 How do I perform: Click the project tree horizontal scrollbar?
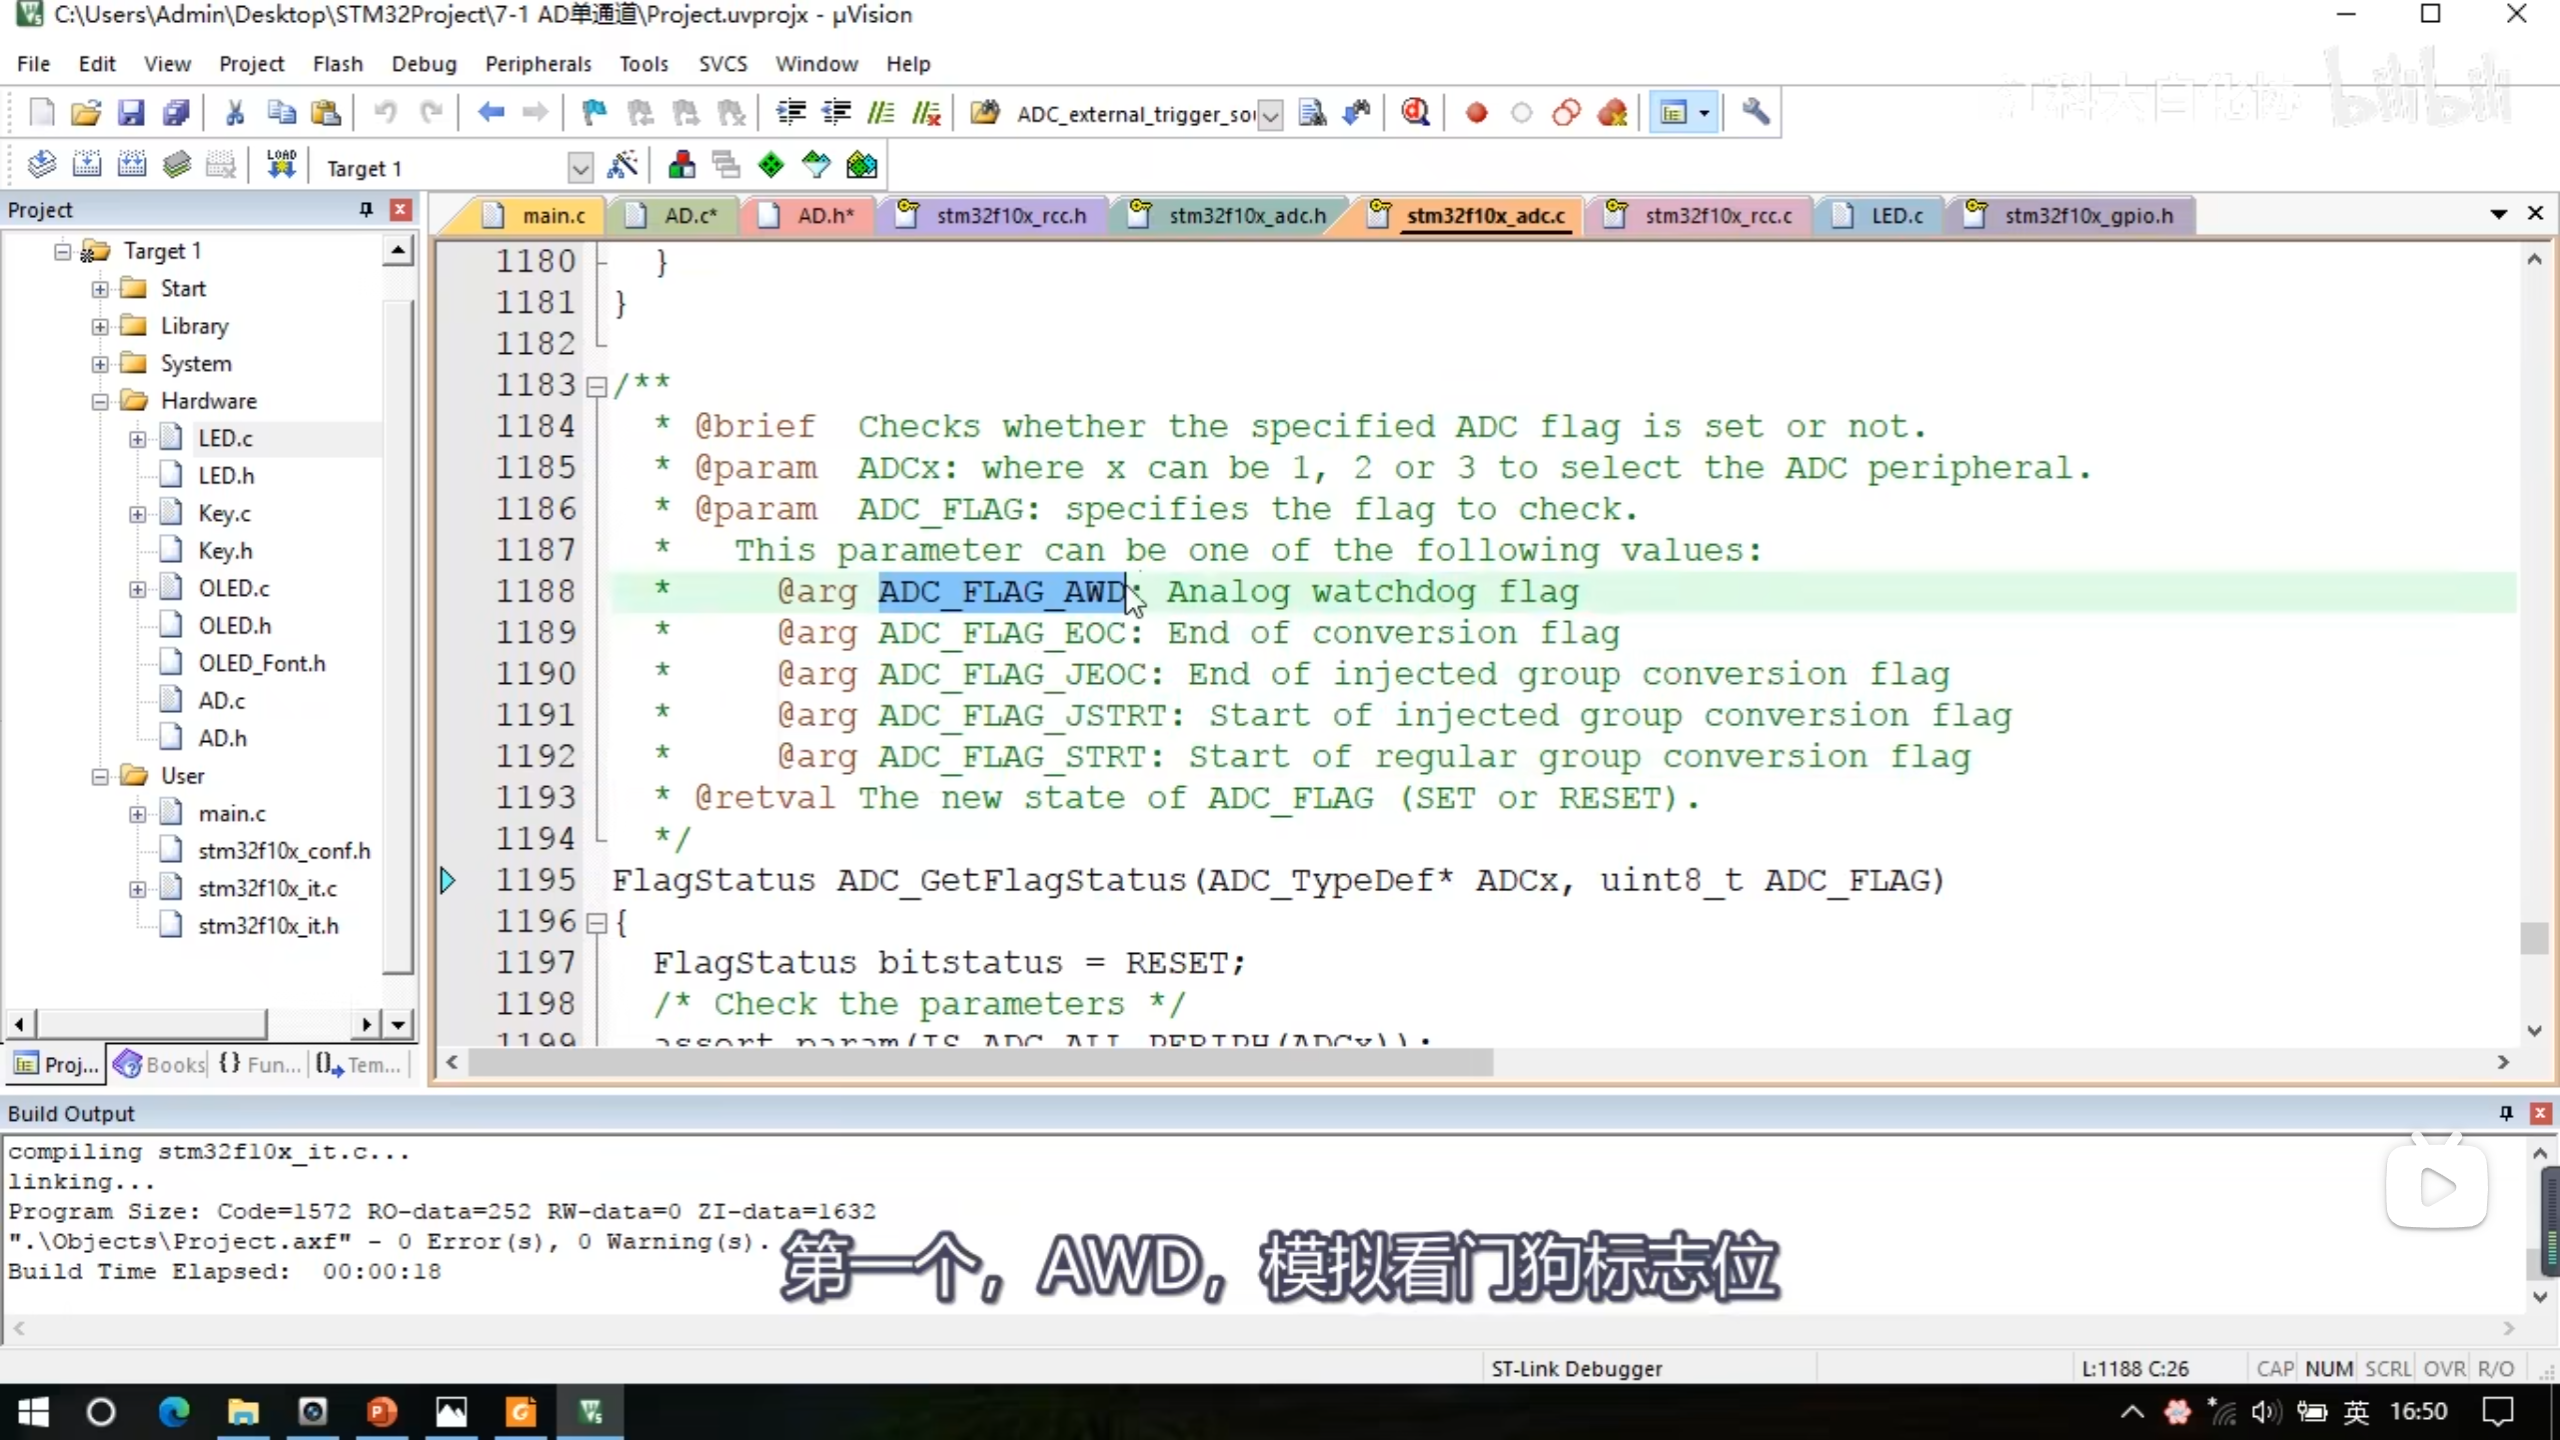point(152,1023)
